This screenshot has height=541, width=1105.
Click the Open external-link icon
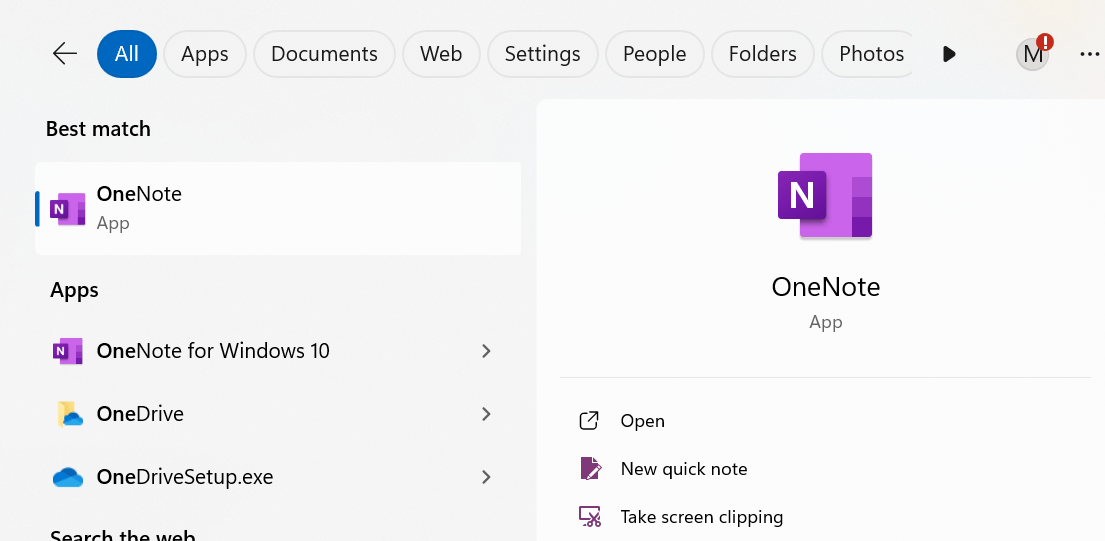tap(589, 421)
